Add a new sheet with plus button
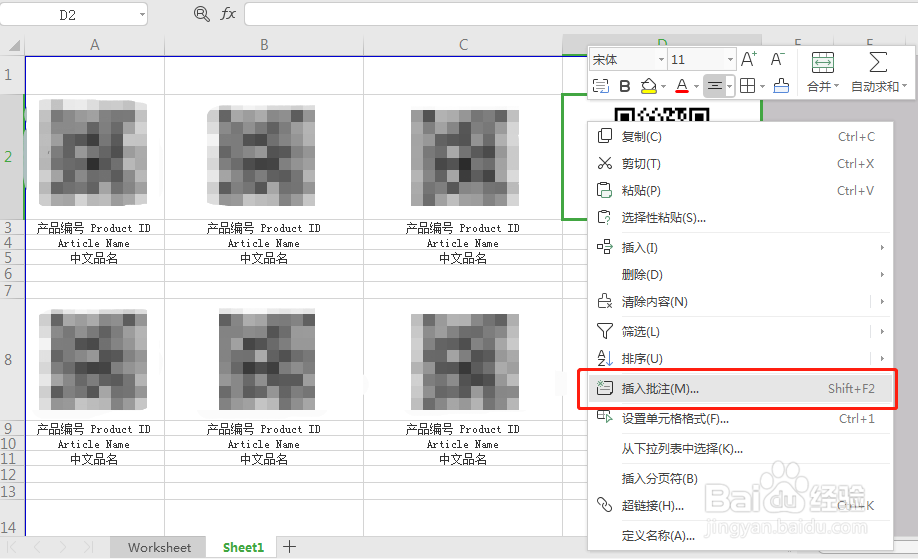 [289, 547]
